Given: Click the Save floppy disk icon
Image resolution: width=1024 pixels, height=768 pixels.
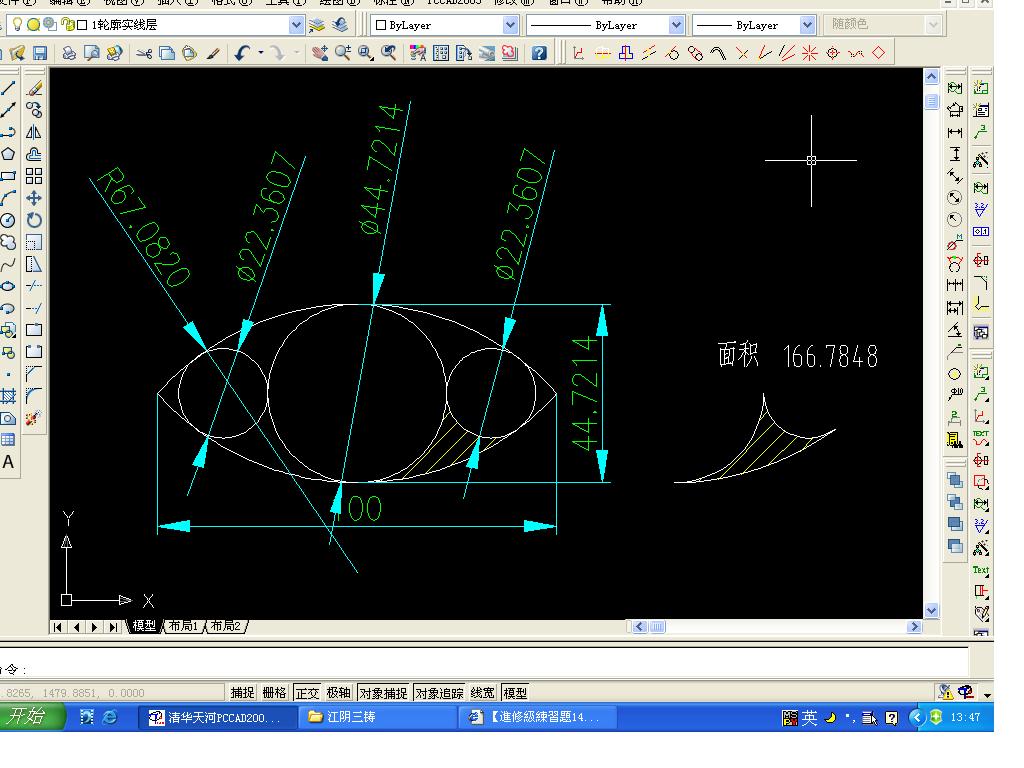Looking at the screenshot, I should click(x=40, y=53).
